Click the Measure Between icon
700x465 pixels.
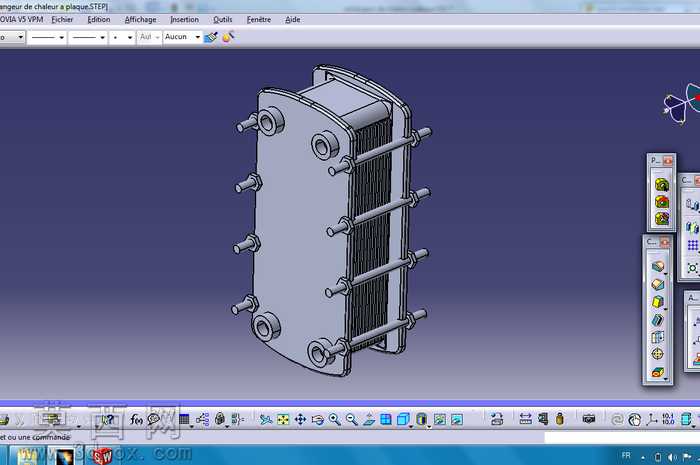[x=525, y=419]
